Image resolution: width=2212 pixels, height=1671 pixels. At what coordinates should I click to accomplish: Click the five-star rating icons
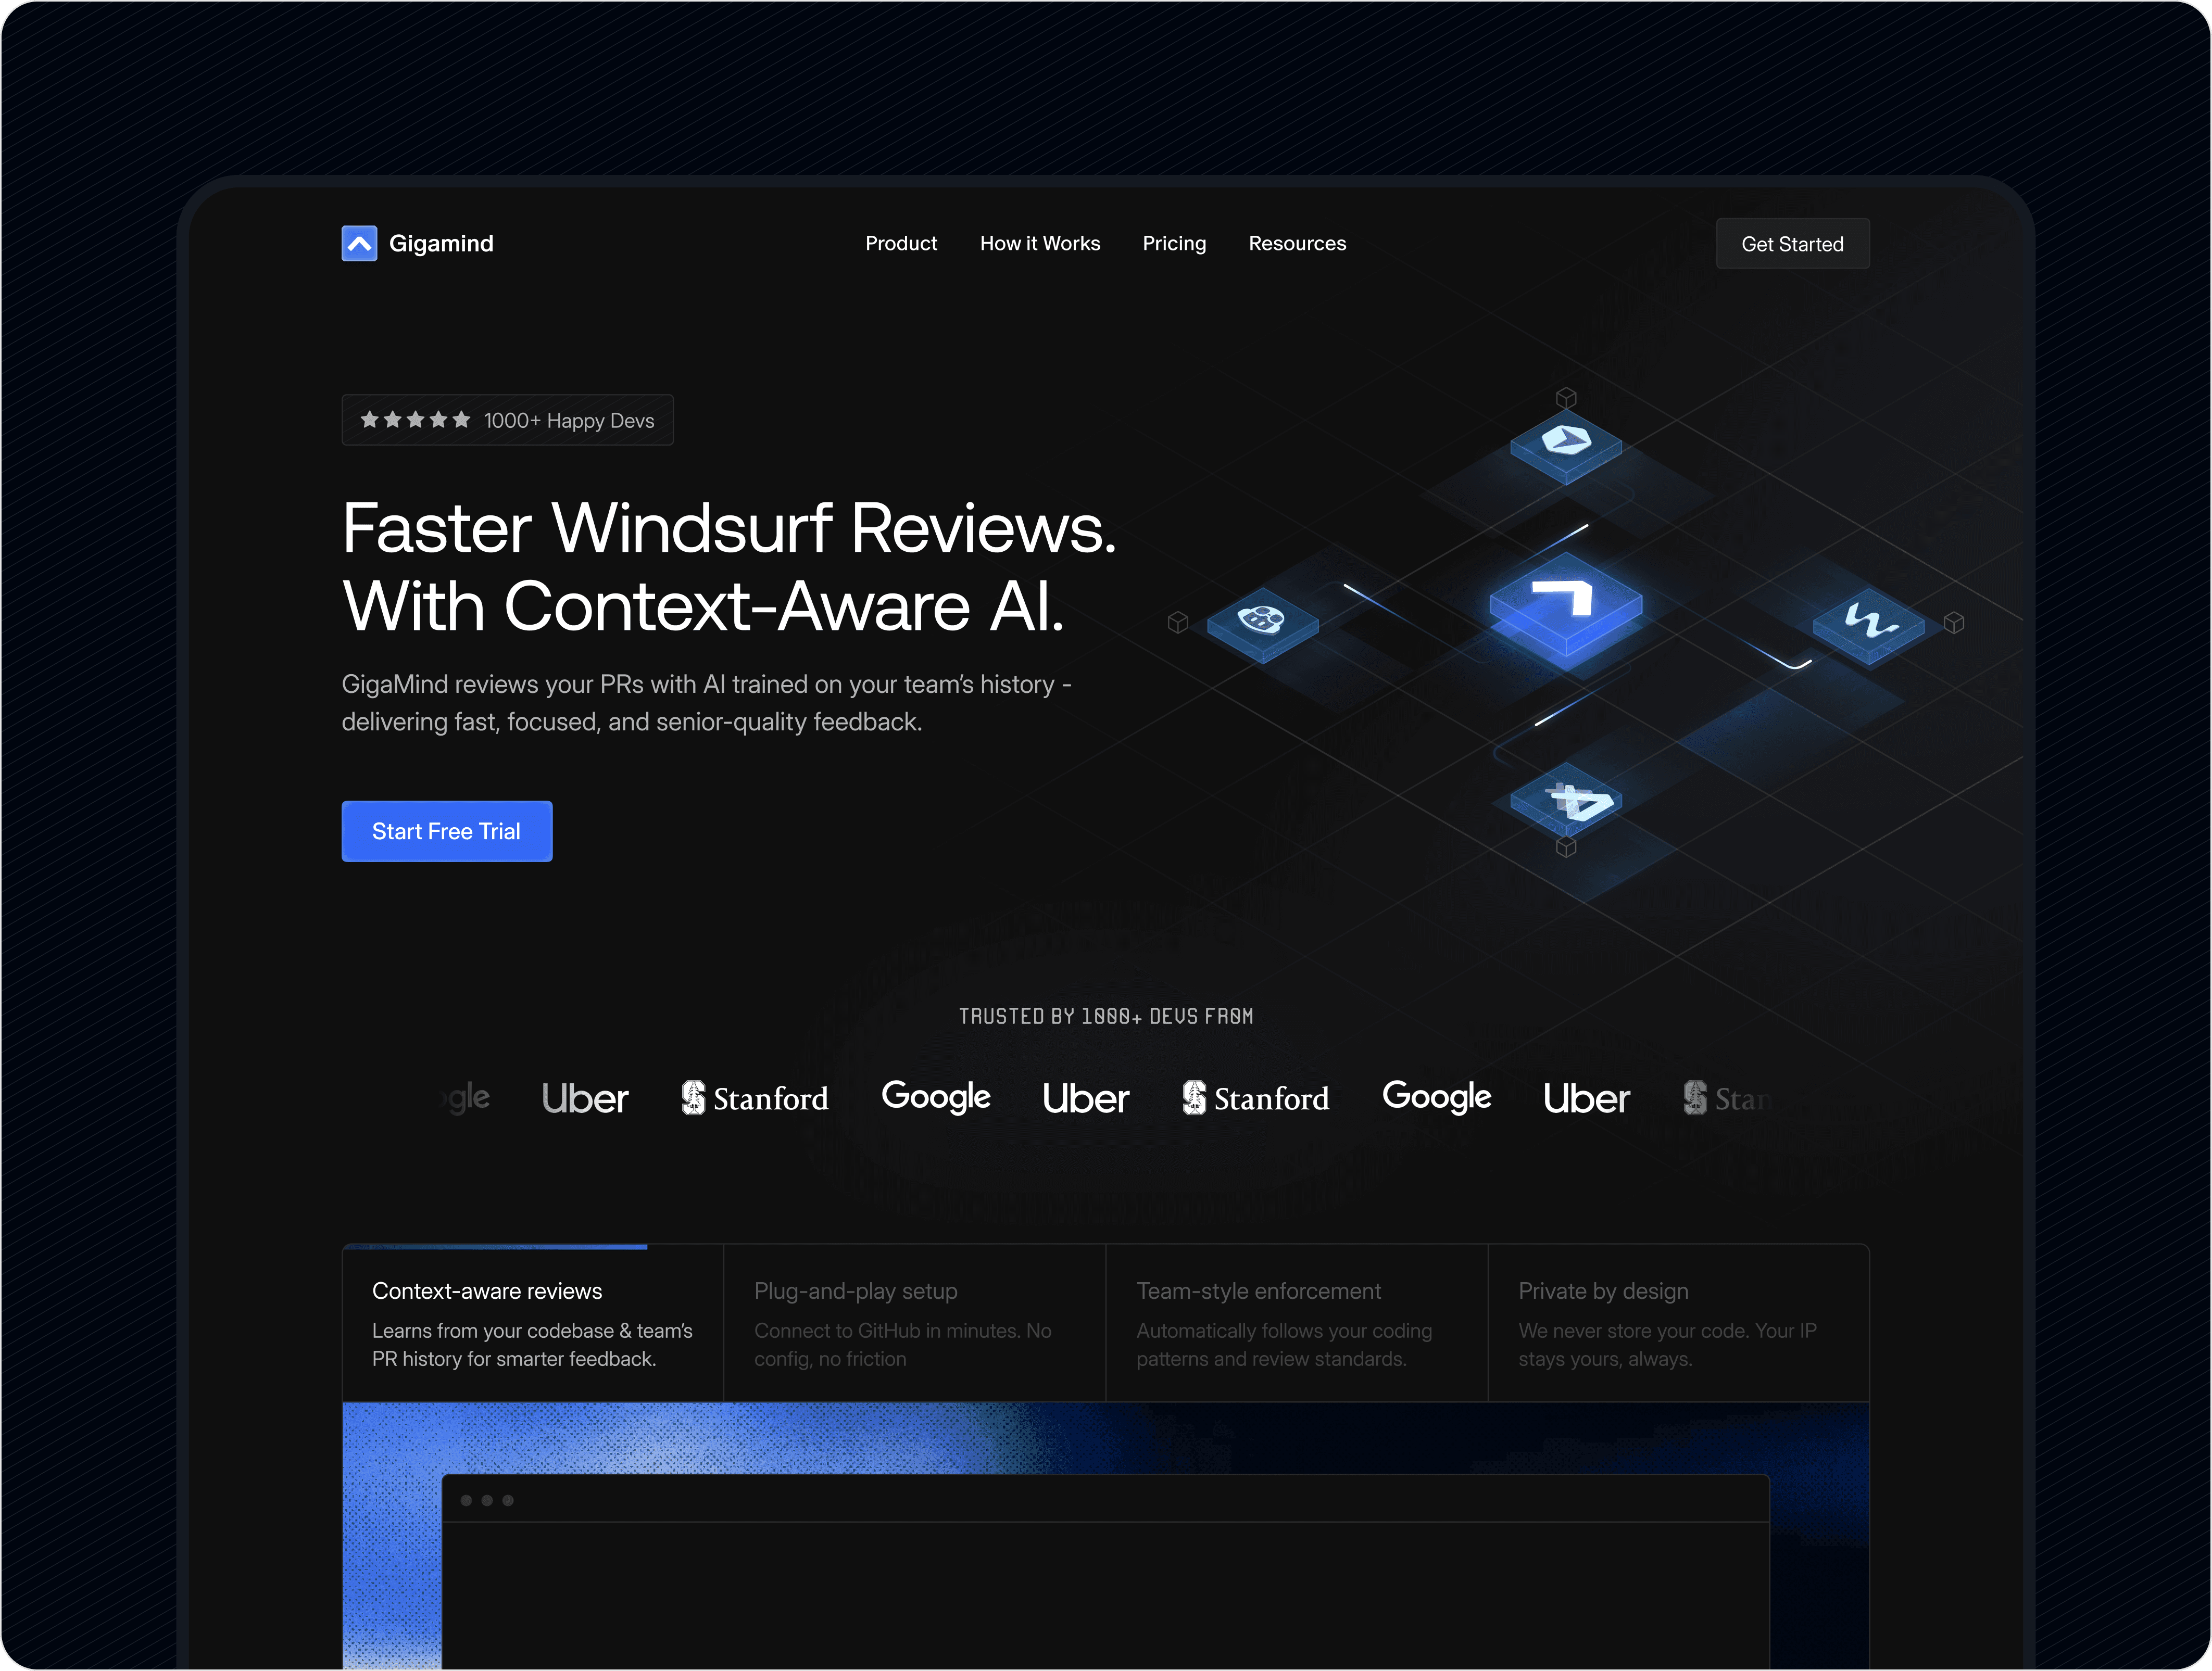415,420
